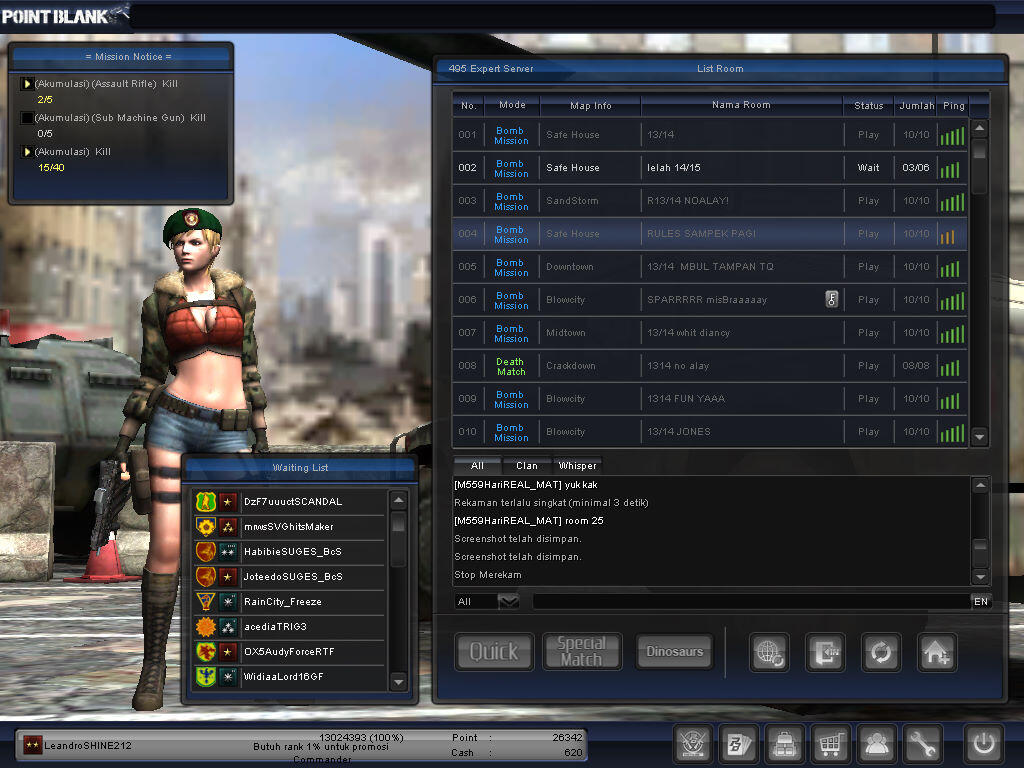The width and height of the screenshot is (1024, 768).
Task: Click the power exit icon
Action: pos(984,743)
